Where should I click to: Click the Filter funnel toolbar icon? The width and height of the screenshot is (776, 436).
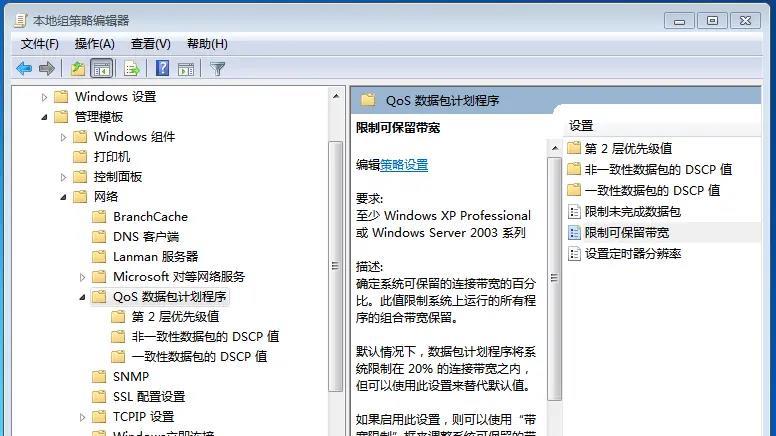217,68
